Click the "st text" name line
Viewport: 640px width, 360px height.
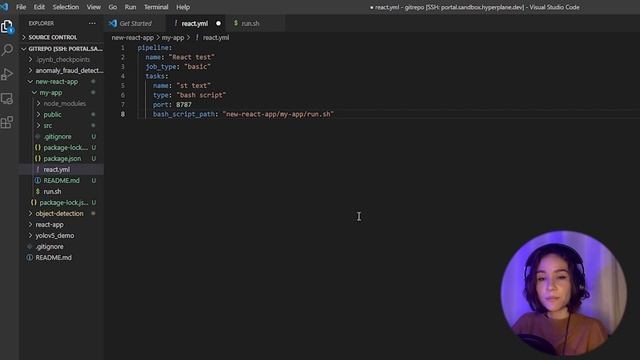point(182,86)
